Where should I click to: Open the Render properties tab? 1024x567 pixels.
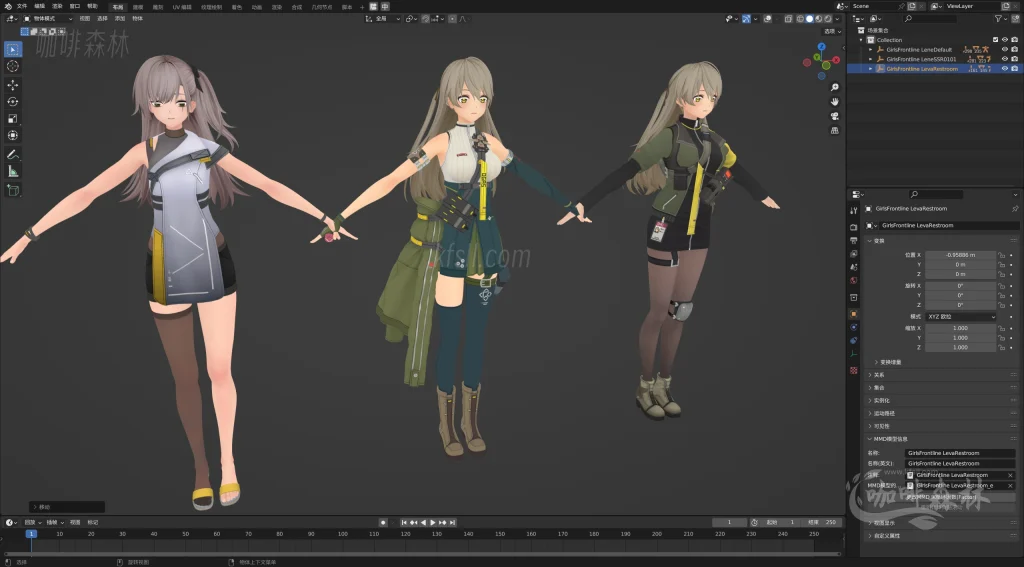click(x=854, y=227)
